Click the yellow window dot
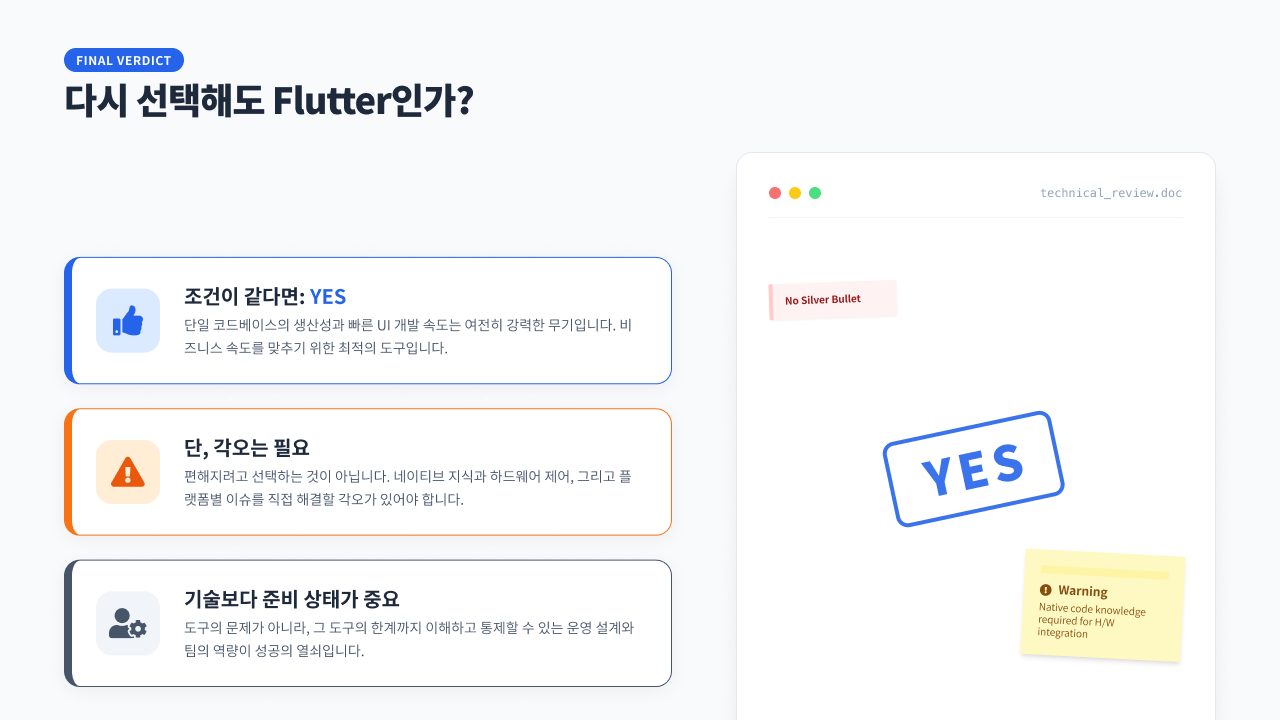1280x720 pixels. (795, 193)
